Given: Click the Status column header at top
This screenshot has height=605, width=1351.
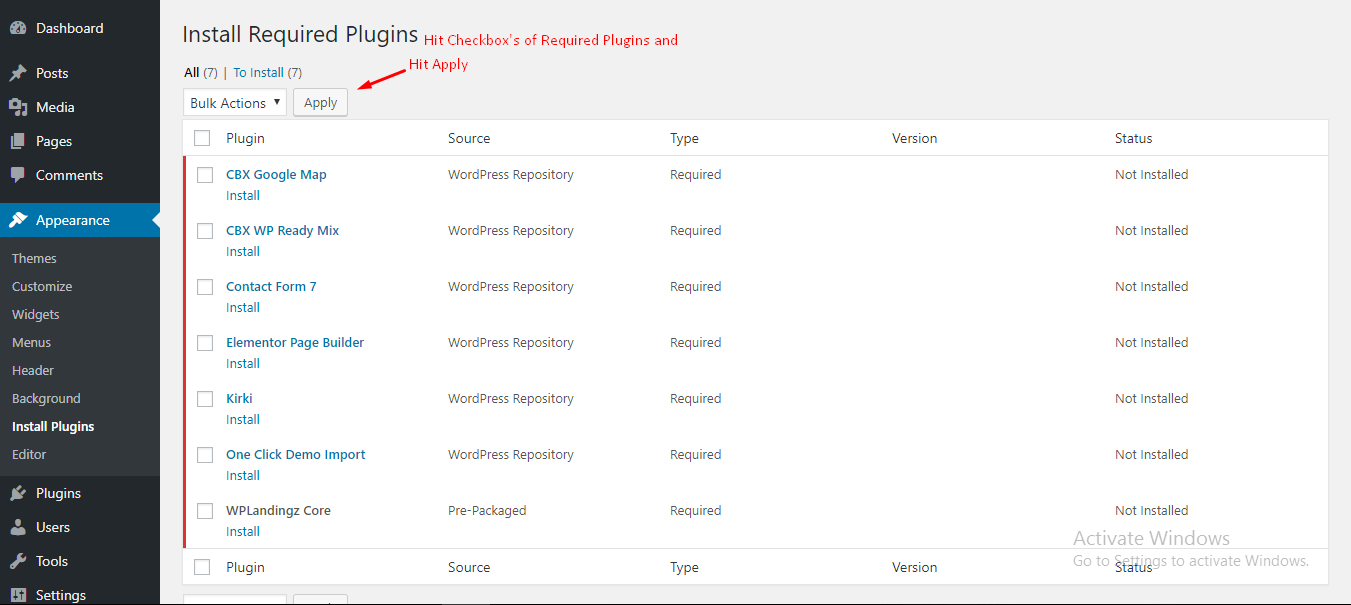Looking at the screenshot, I should point(1134,138).
